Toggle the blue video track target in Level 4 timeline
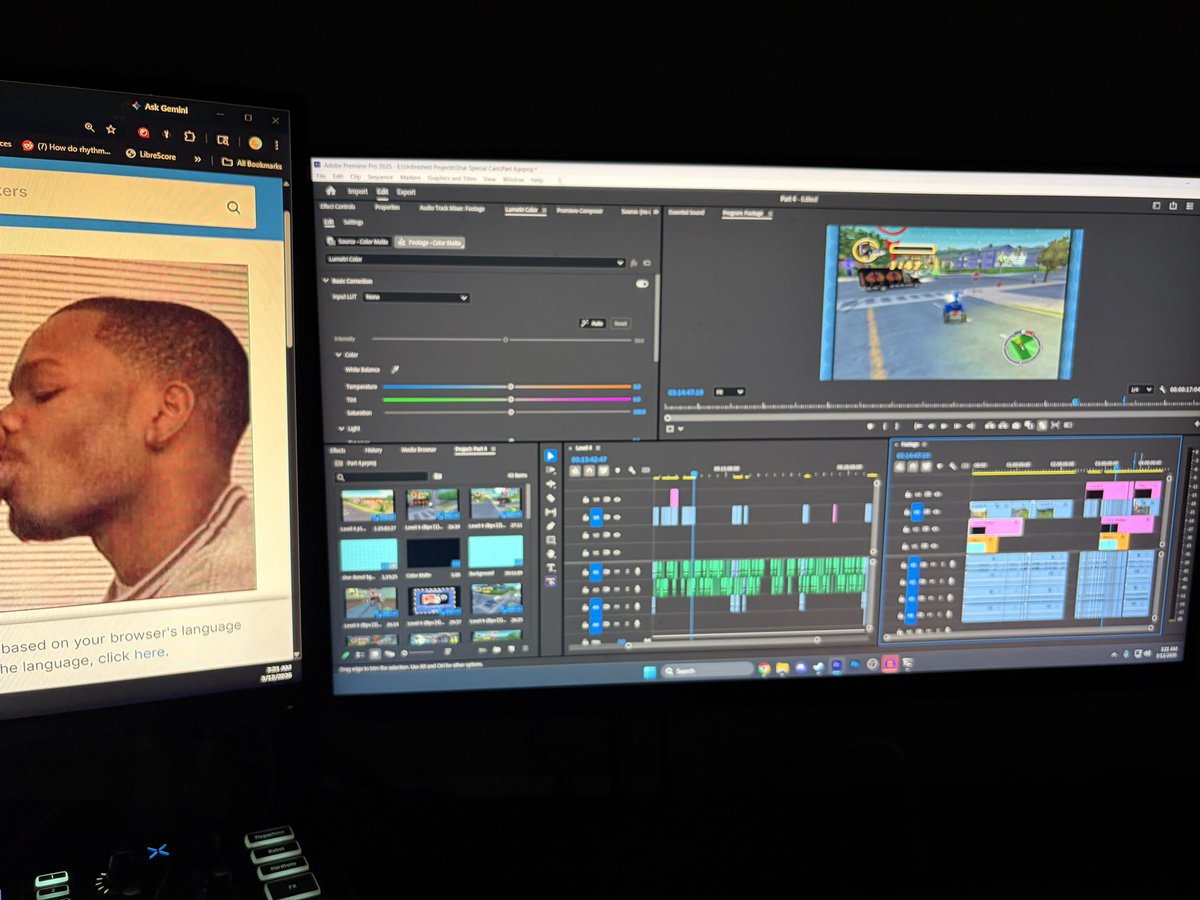 pos(596,517)
